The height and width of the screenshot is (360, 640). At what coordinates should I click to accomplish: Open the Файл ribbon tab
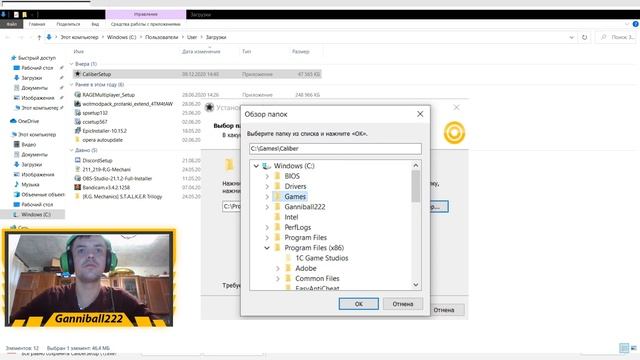click(x=12, y=24)
